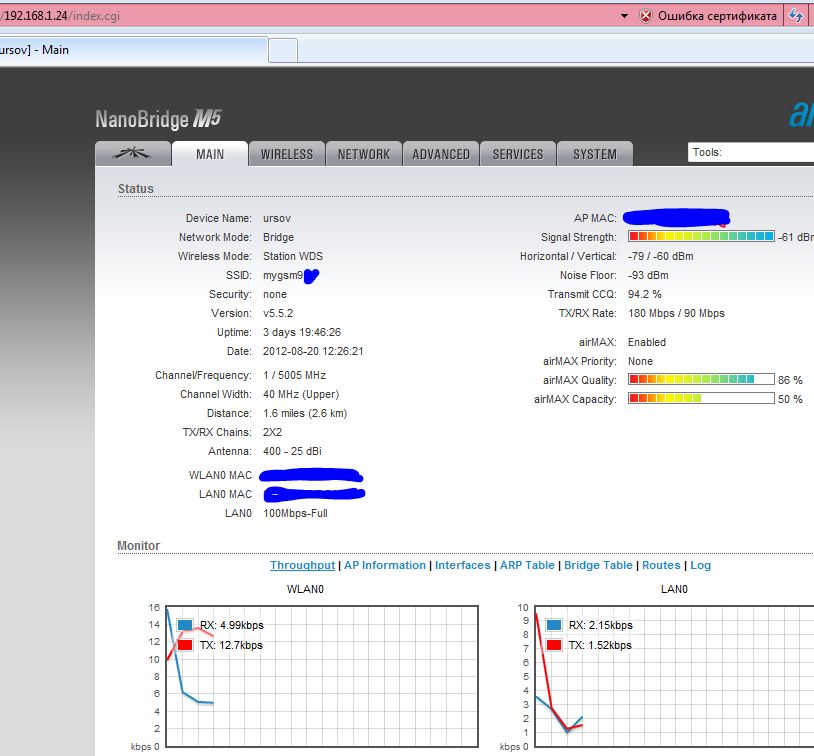Show the ARP Table link

tap(527, 565)
